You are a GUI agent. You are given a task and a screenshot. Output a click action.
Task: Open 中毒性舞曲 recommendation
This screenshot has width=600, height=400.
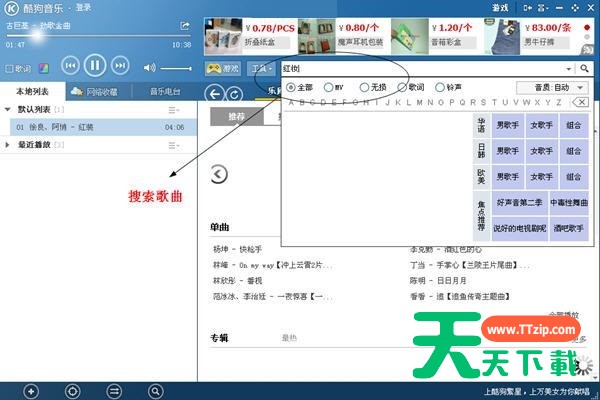coord(569,202)
